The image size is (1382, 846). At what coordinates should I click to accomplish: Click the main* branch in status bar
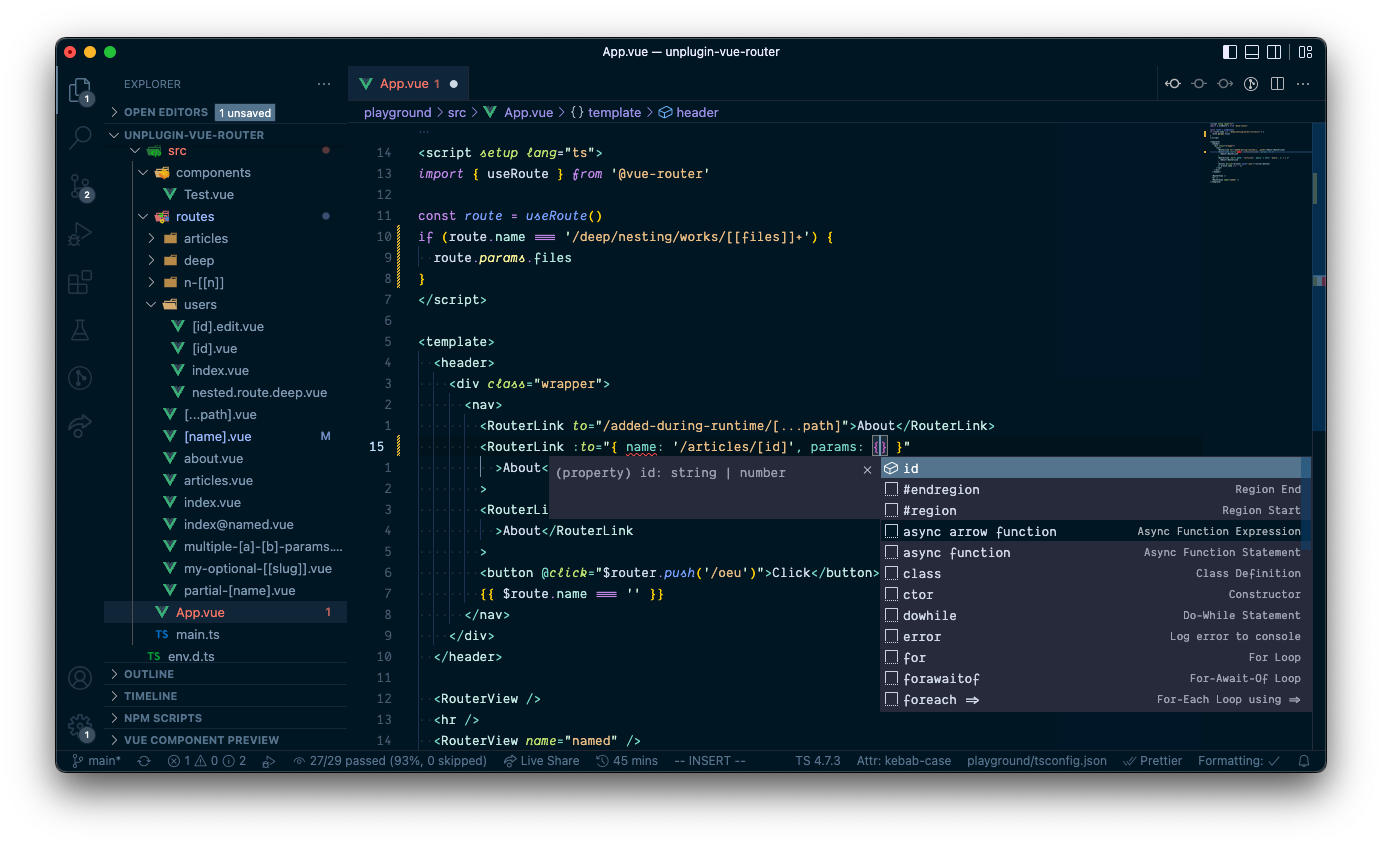tap(96, 761)
